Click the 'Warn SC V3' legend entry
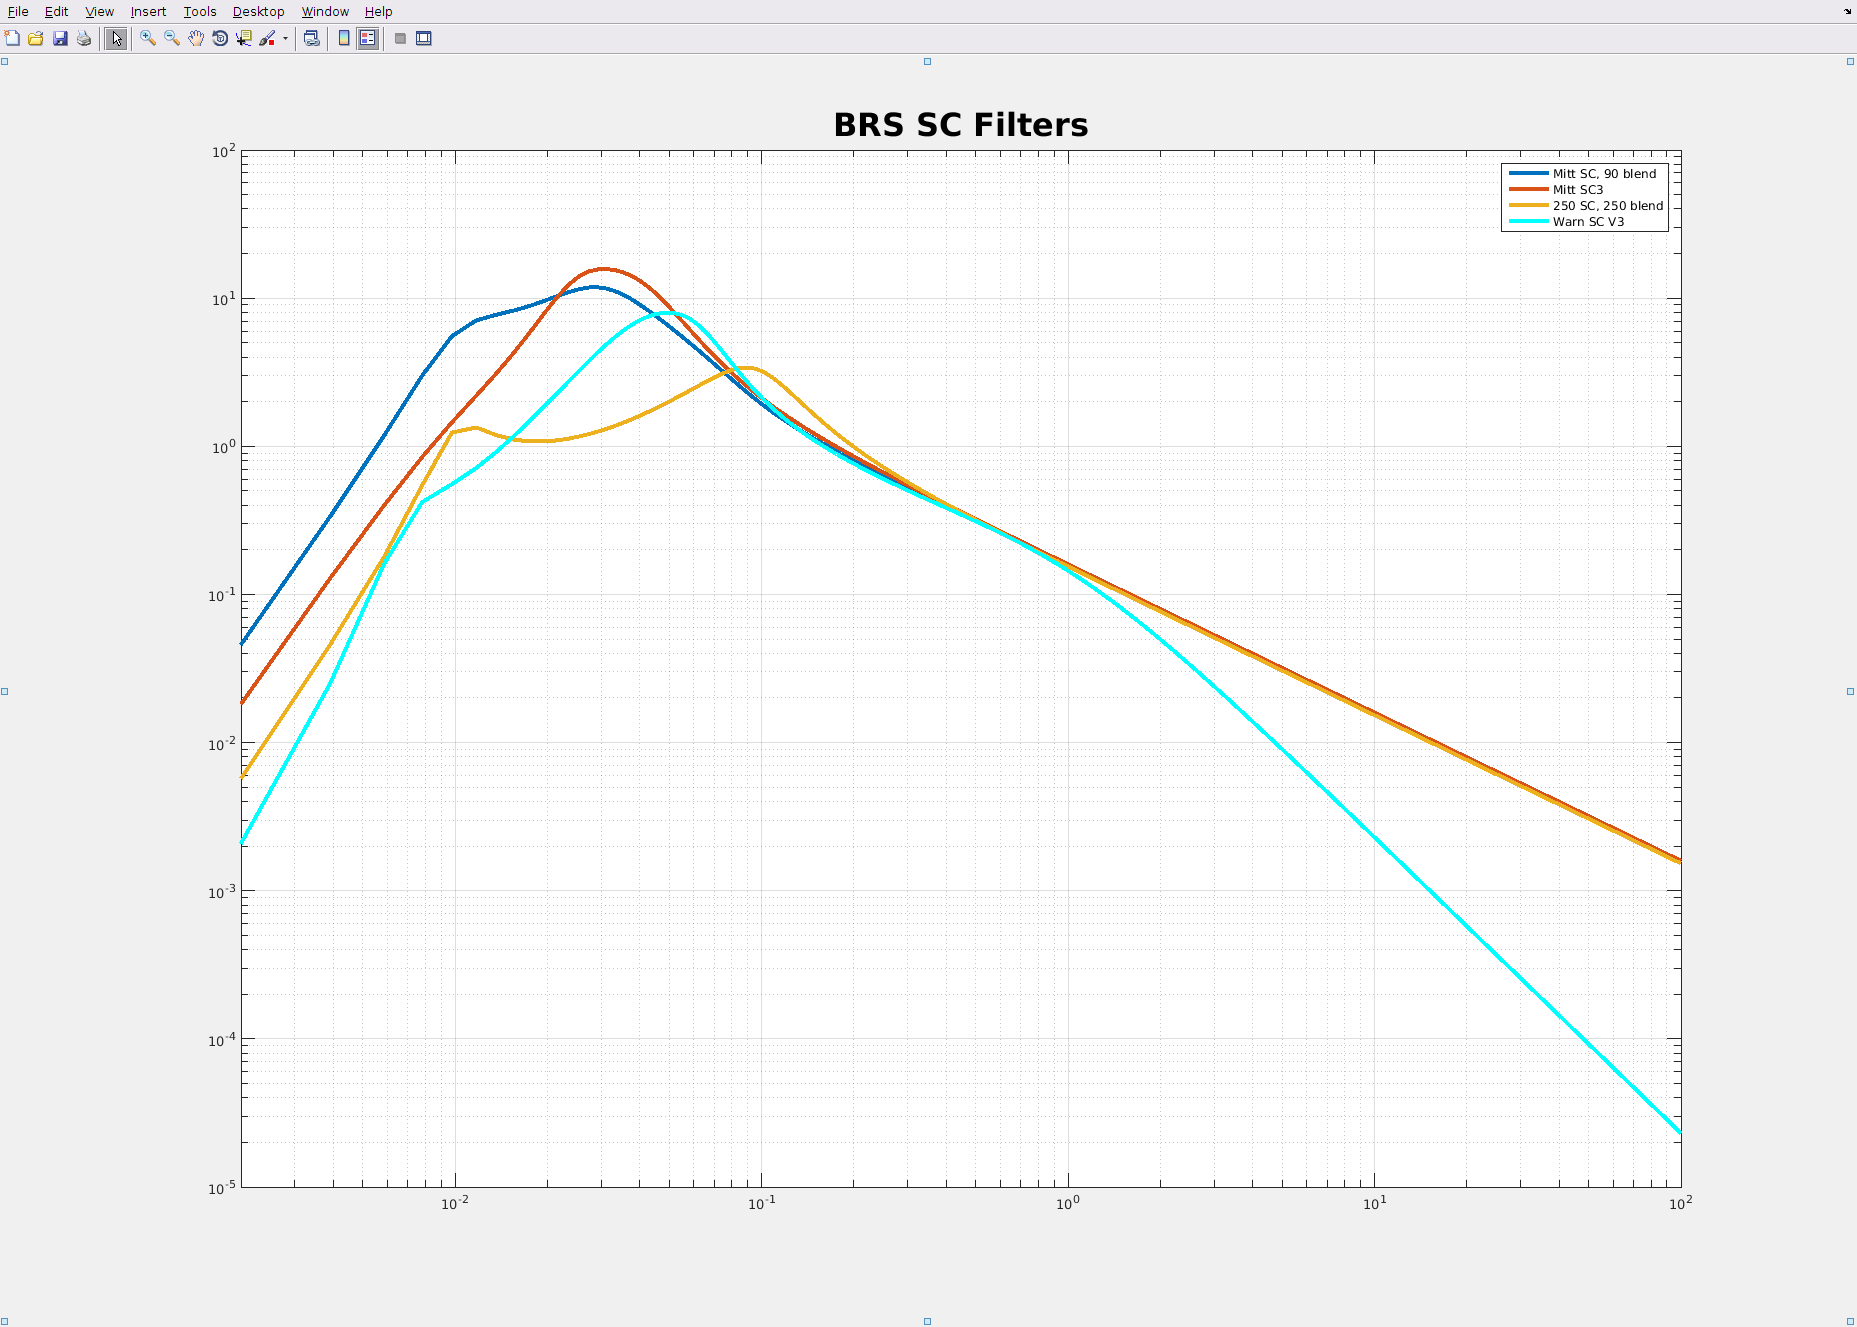The image size is (1857, 1327). [x=1588, y=221]
